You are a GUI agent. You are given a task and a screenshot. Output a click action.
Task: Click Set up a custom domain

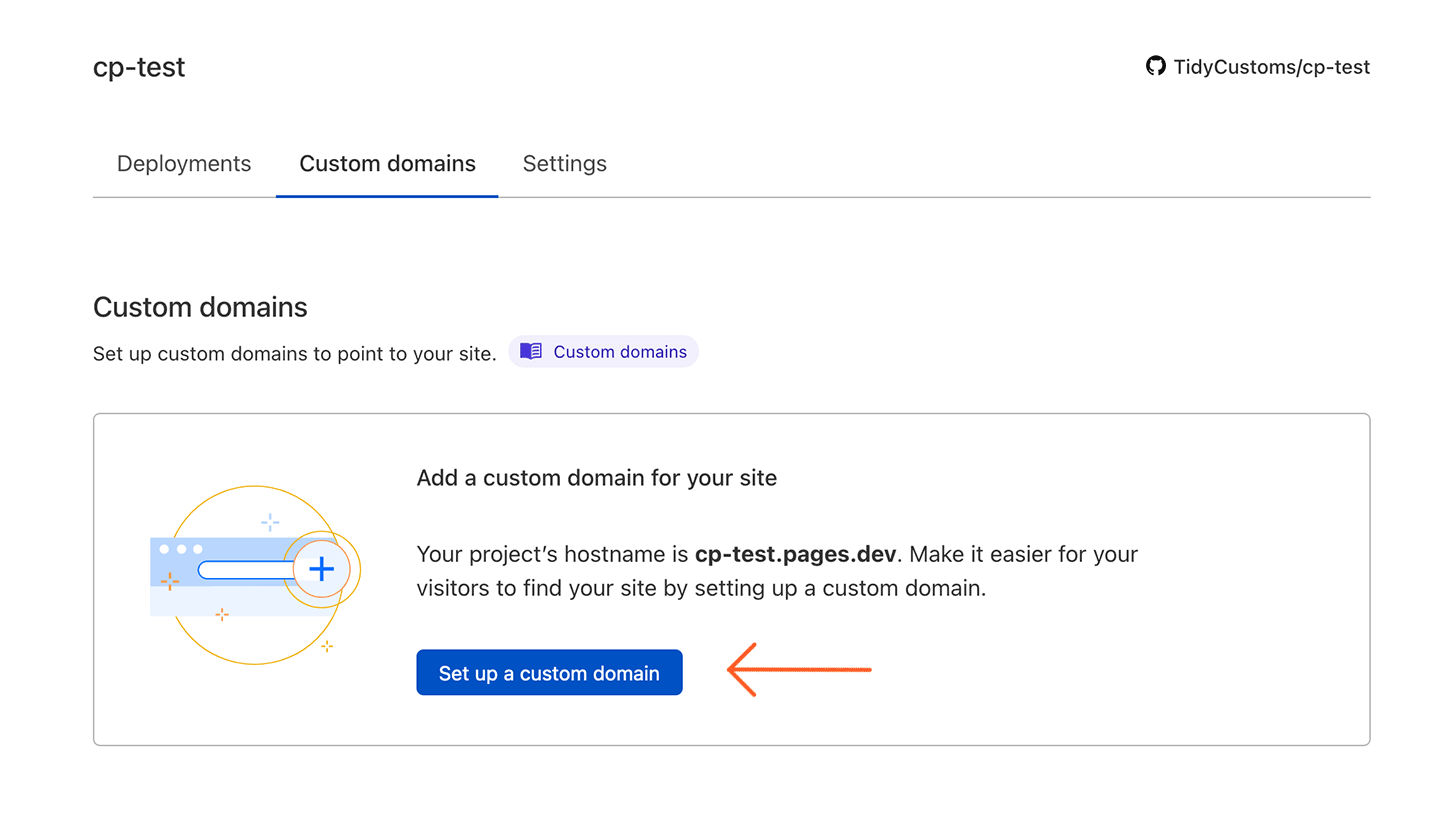coord(549,672)
